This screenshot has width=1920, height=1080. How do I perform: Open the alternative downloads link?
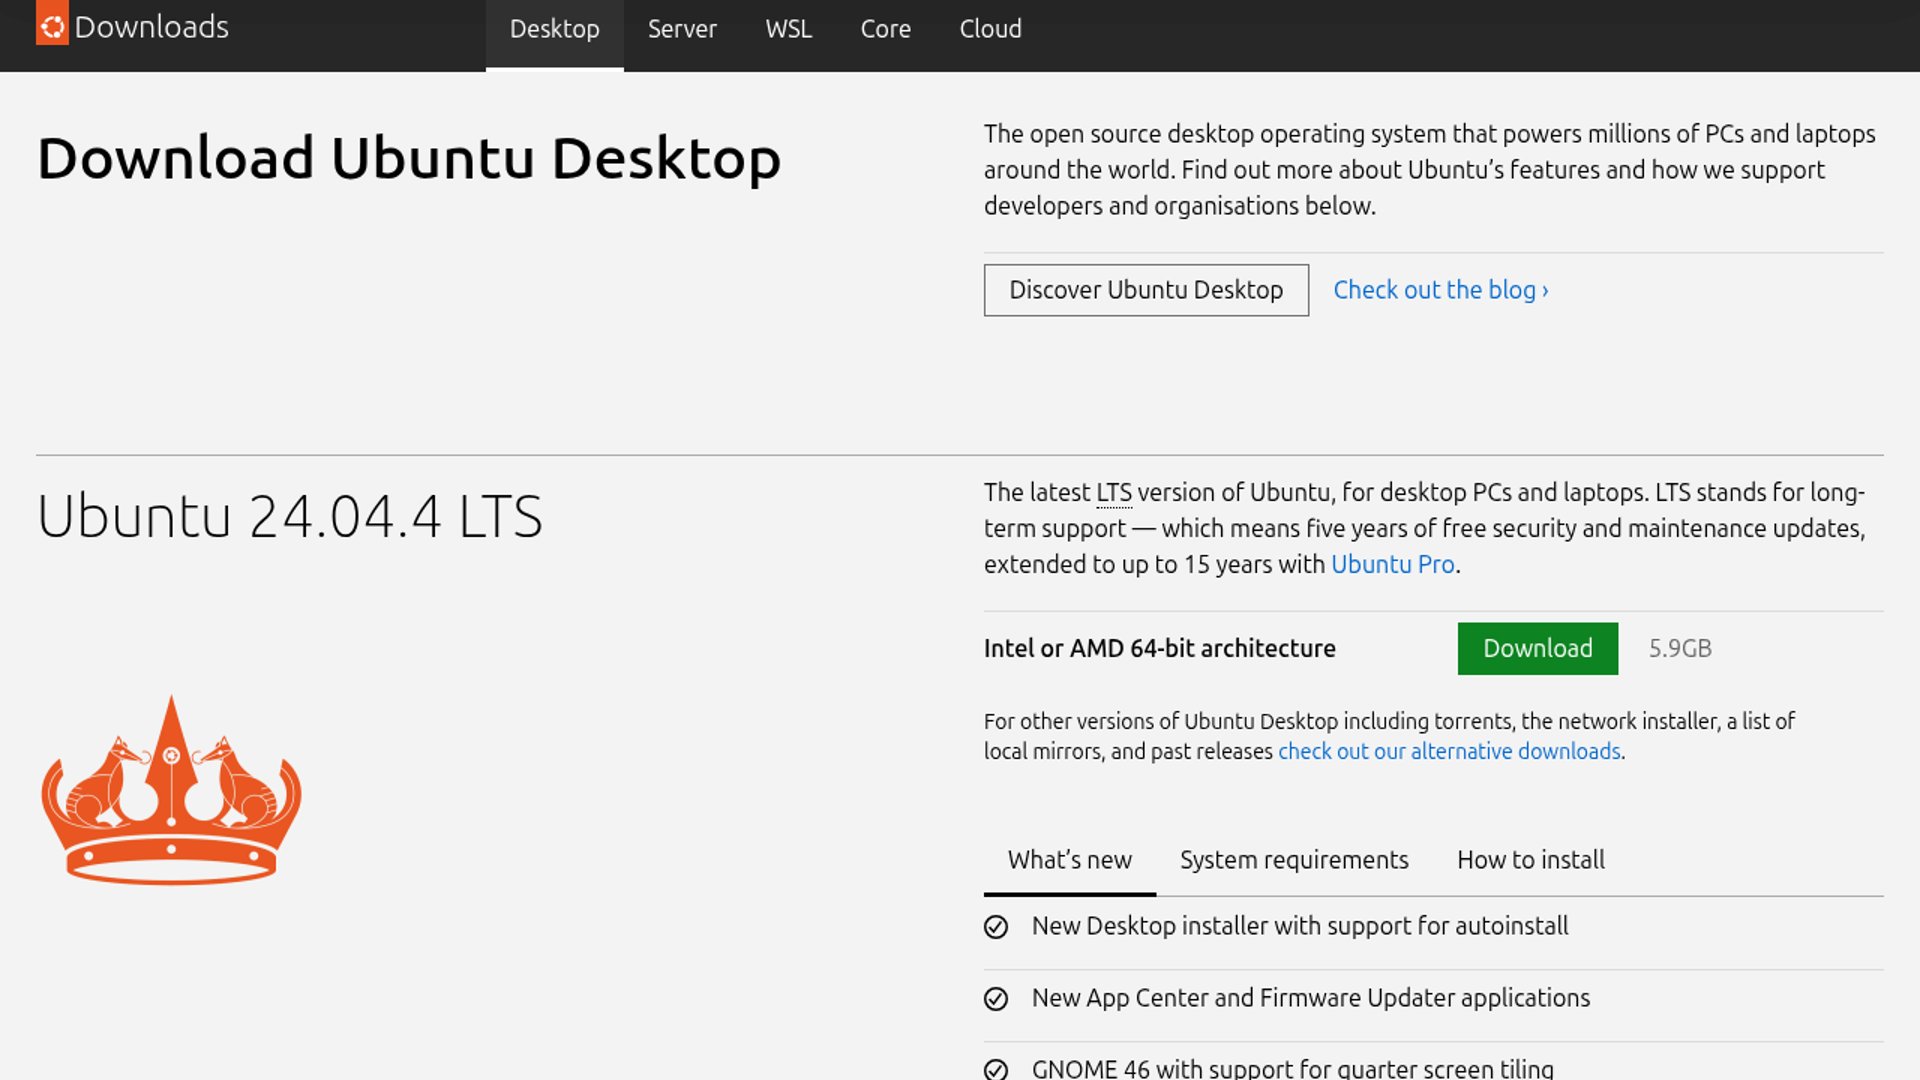(x=1449, y=751)
